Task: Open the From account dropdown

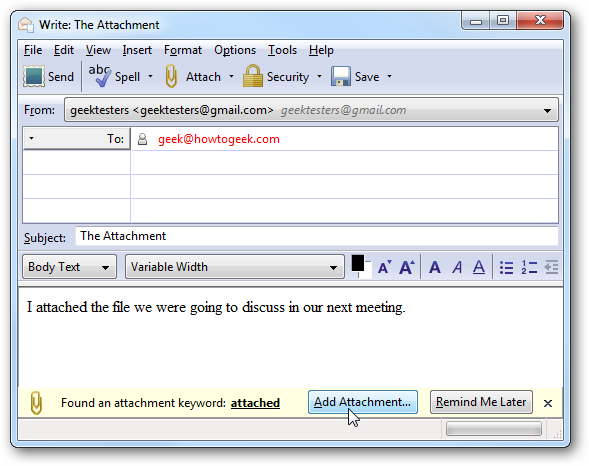Action: pos(311,110)
